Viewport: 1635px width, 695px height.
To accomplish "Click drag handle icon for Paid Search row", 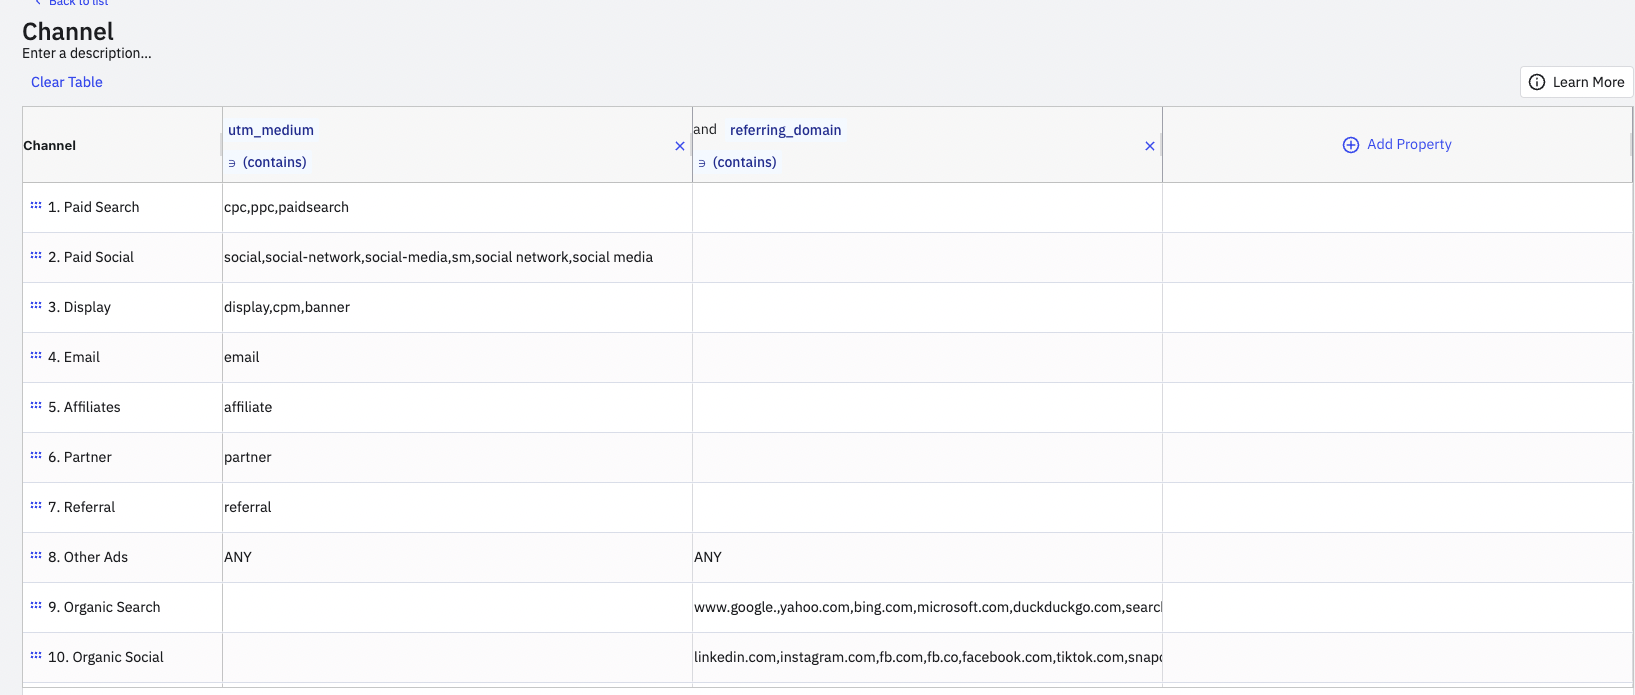I will tap(36, 206).
